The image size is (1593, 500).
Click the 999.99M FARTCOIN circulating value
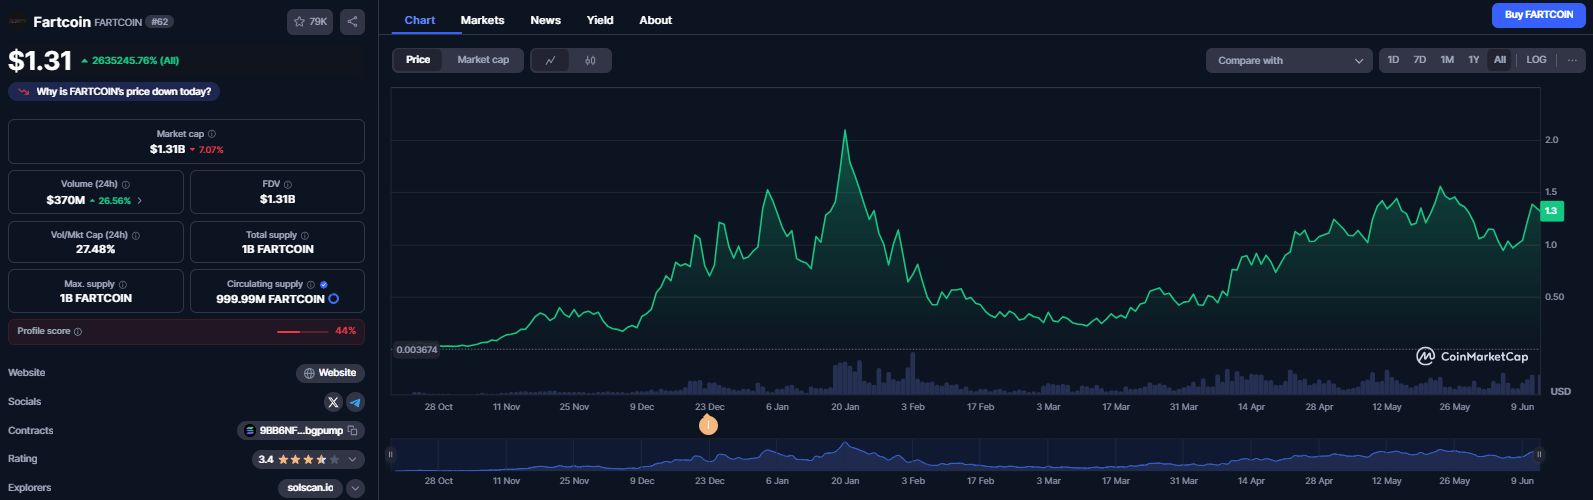pyautogui.click(x=270, y=299)
